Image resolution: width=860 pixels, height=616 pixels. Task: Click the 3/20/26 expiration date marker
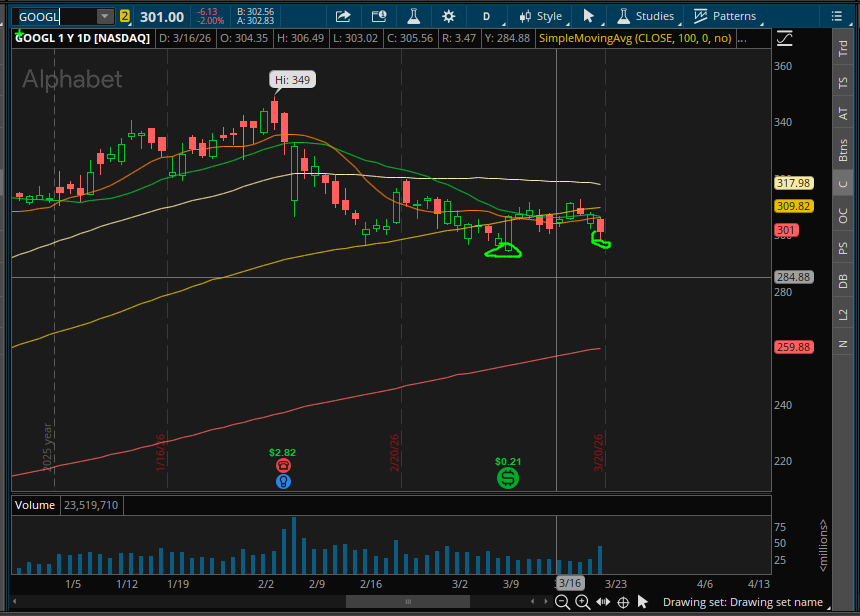[598, 453]
